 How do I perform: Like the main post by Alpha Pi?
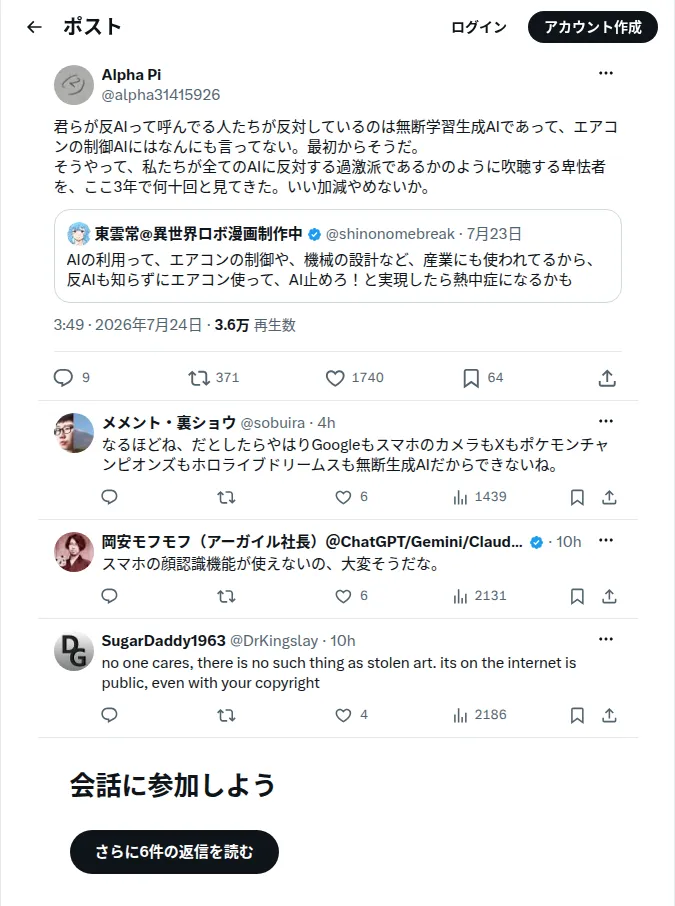tap(335, 378)
